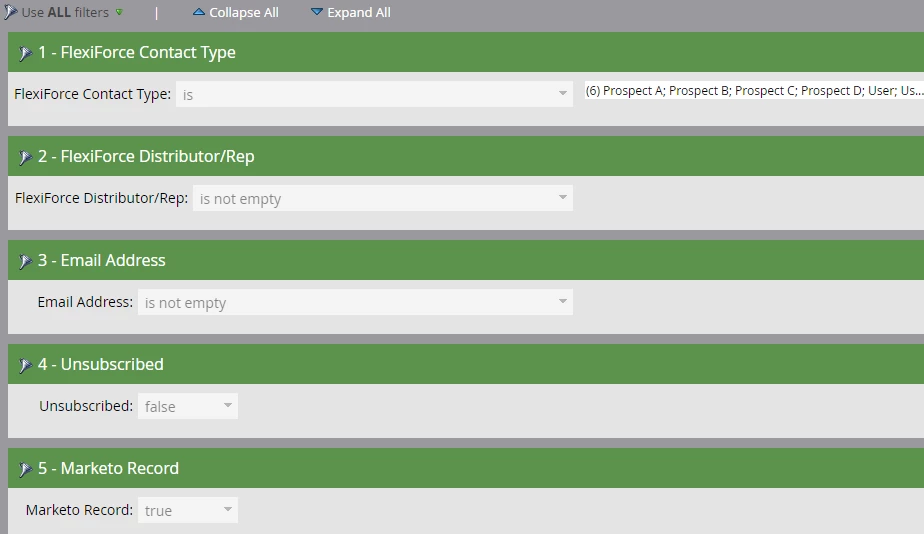Select the '3 - Email Address' header title
924x534 pixels.
click(x=101, y=261)
